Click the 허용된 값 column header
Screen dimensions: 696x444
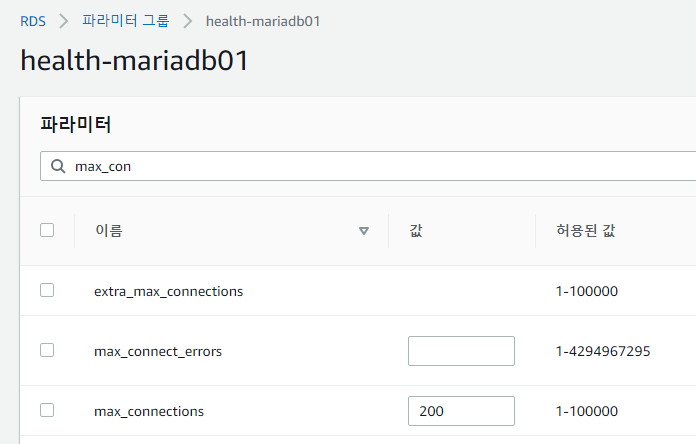[x=585, y=231]
